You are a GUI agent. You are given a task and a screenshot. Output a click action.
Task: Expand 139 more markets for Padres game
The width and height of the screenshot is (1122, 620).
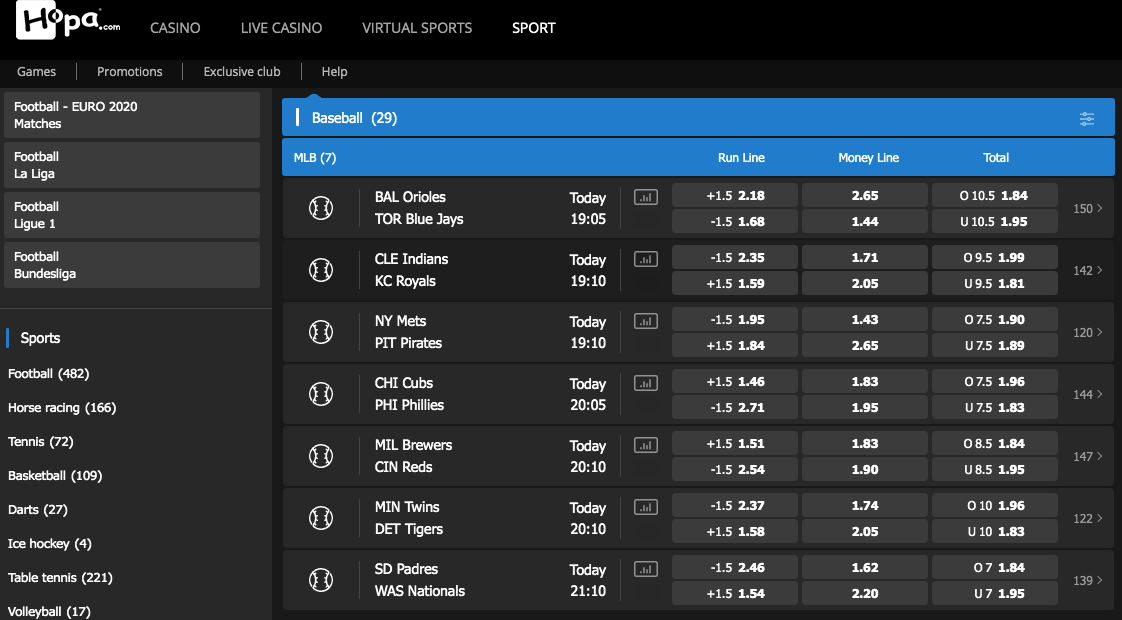click(x=1088, y=581)
